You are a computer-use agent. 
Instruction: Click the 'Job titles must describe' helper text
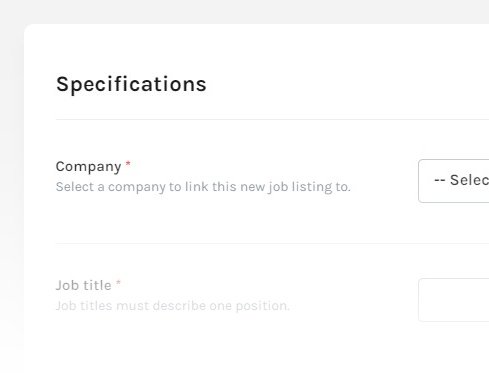coord(173,306)
